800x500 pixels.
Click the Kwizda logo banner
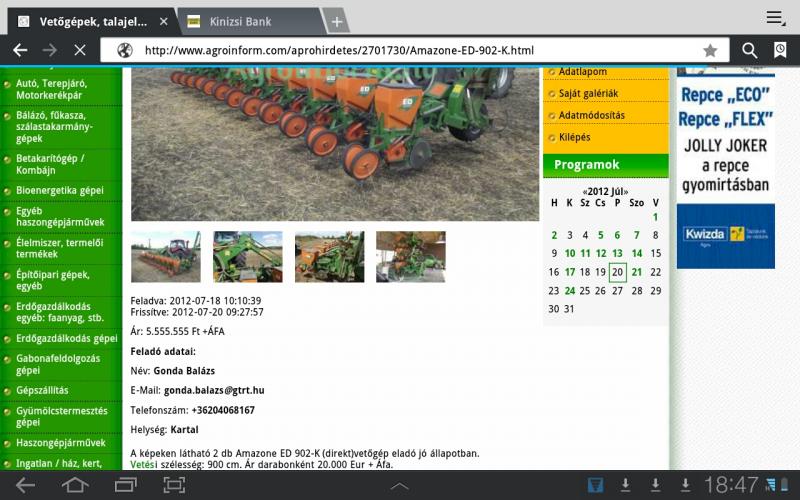726,236
